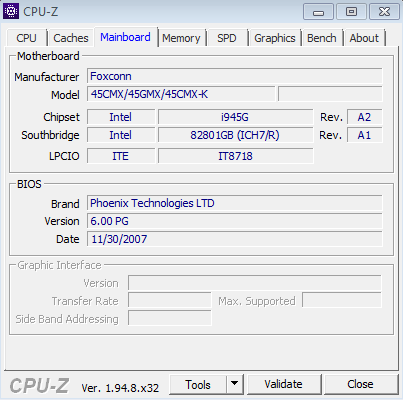
Task: Click the 82801GB southbridge field
Action: point(235,135)
